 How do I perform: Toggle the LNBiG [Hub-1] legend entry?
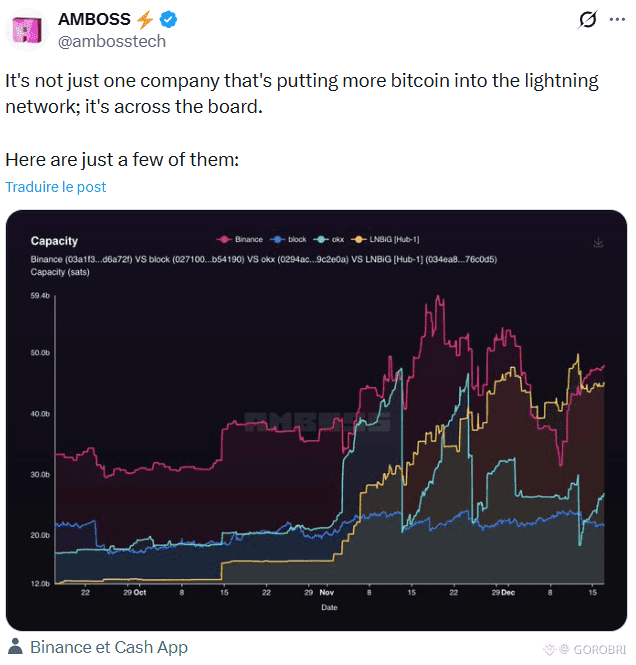point(385,240)
